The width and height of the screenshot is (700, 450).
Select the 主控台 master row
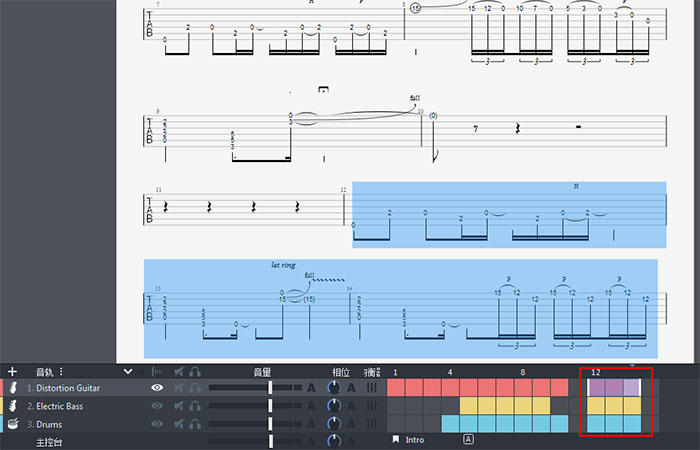pyautogui.click(x=49, y=441)
